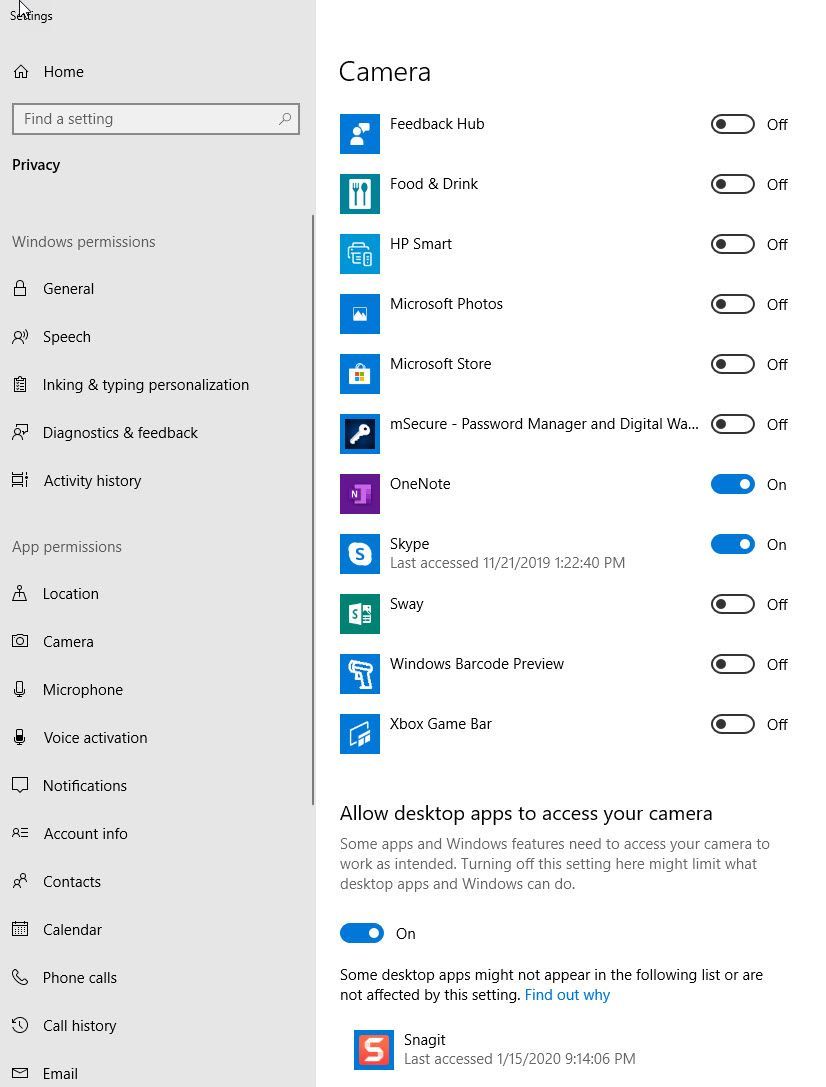
Task: Enable camera access for Sway
Action: click(x=732, y=604)
